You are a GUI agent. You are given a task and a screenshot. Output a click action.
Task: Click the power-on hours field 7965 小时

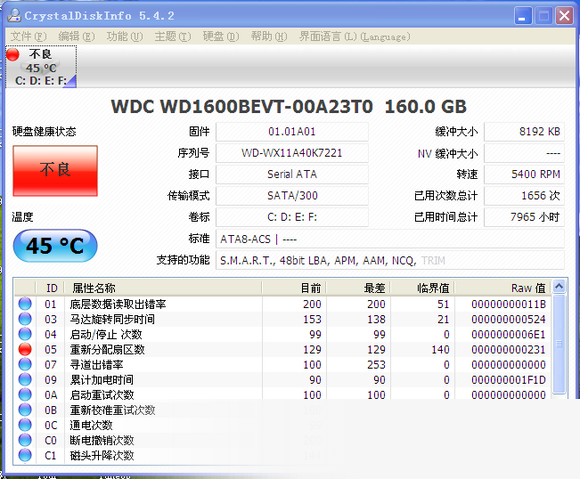coord(524,217)
